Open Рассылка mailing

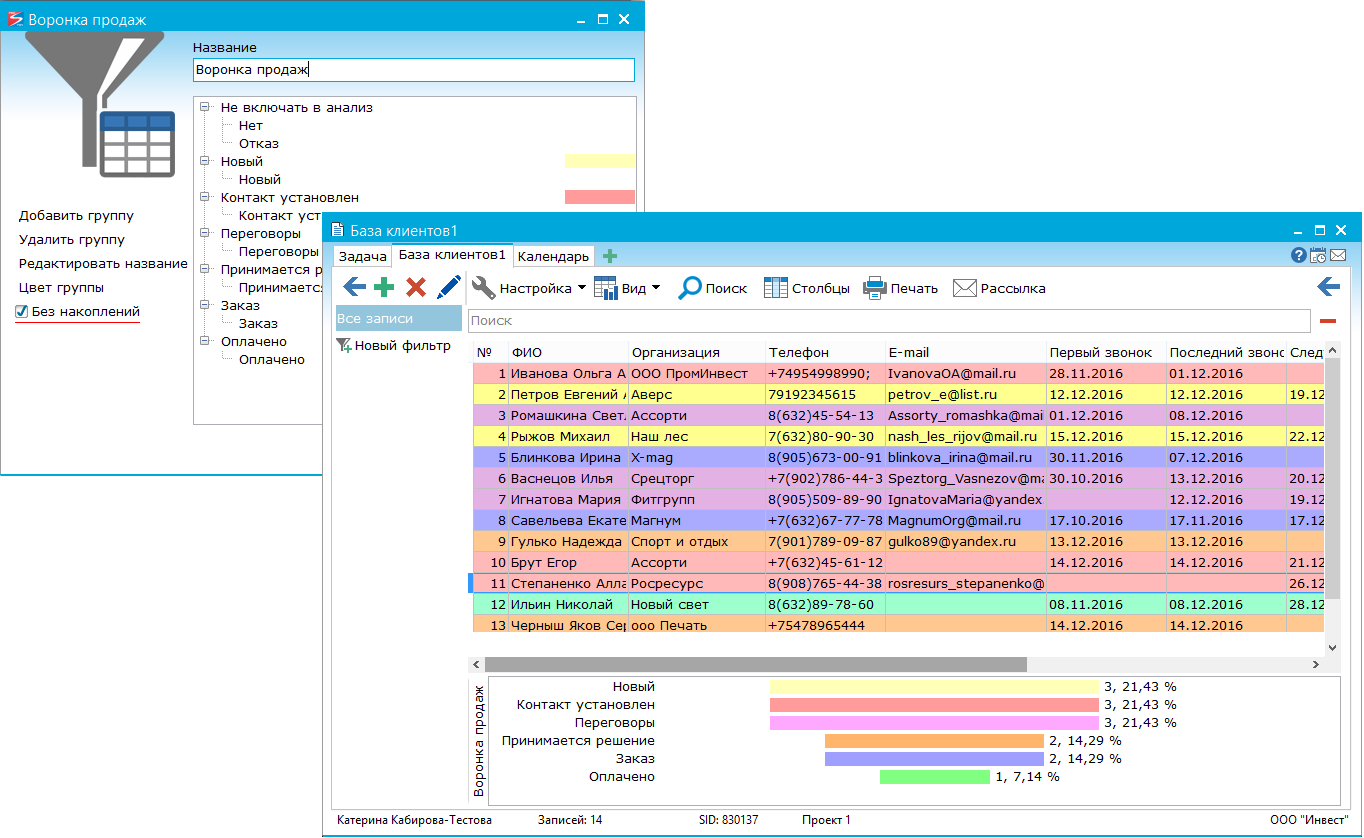(999, 288)
